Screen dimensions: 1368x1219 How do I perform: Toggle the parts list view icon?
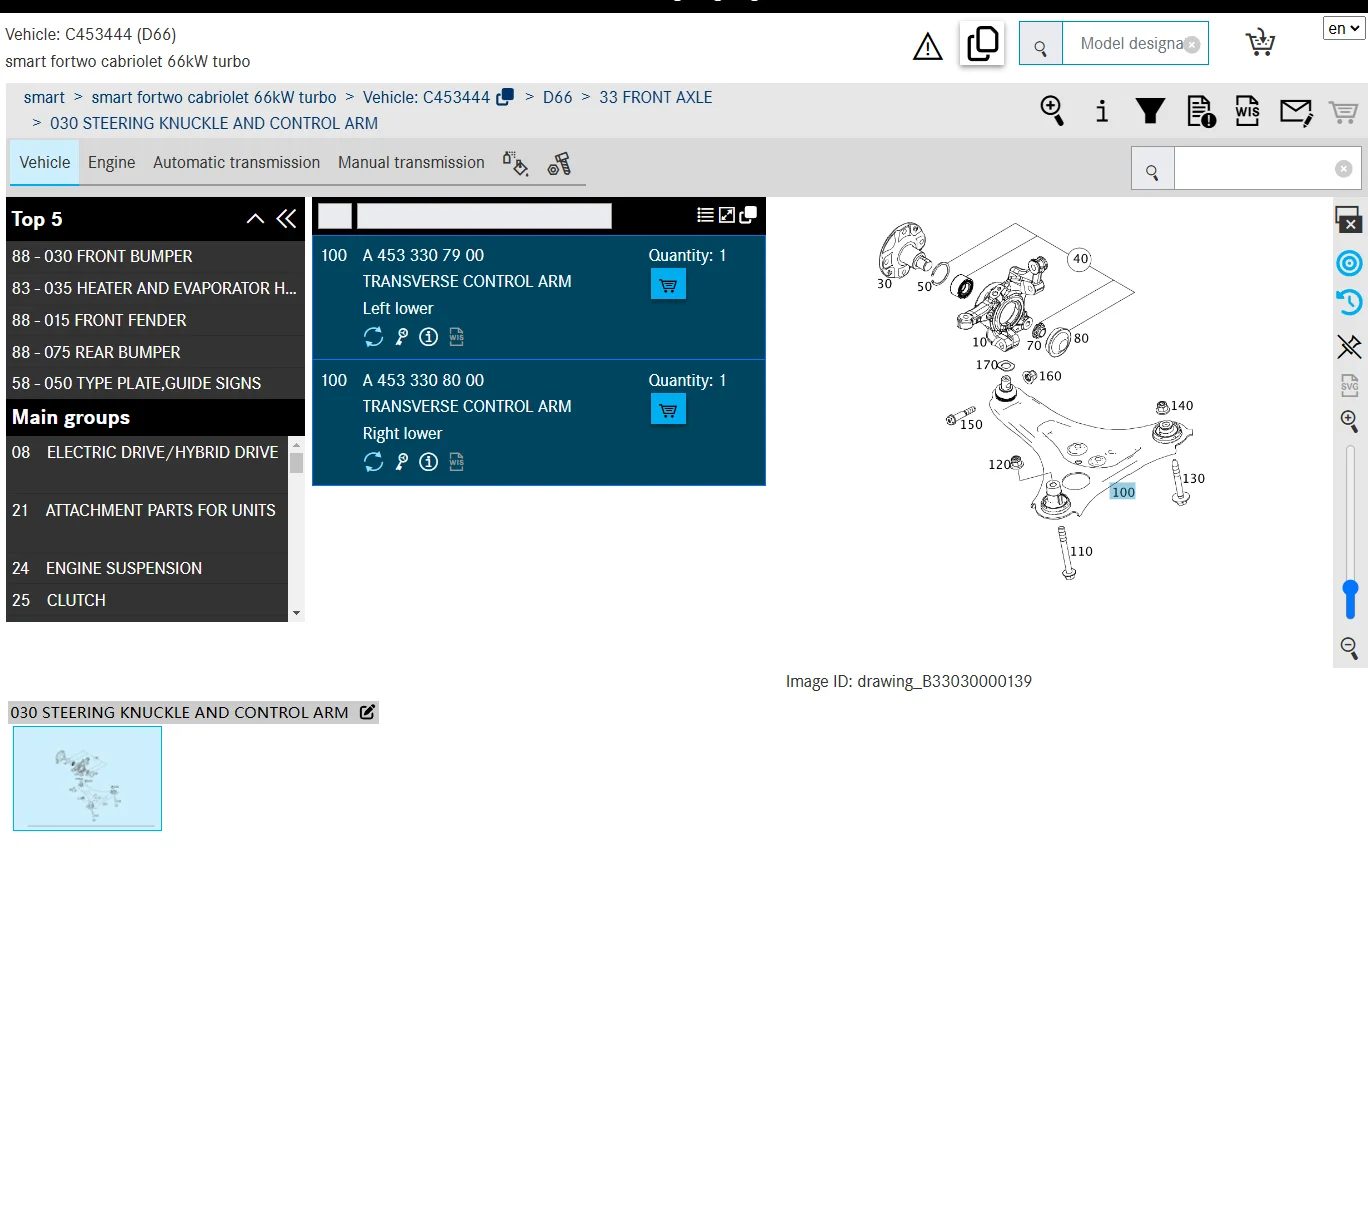705,215
